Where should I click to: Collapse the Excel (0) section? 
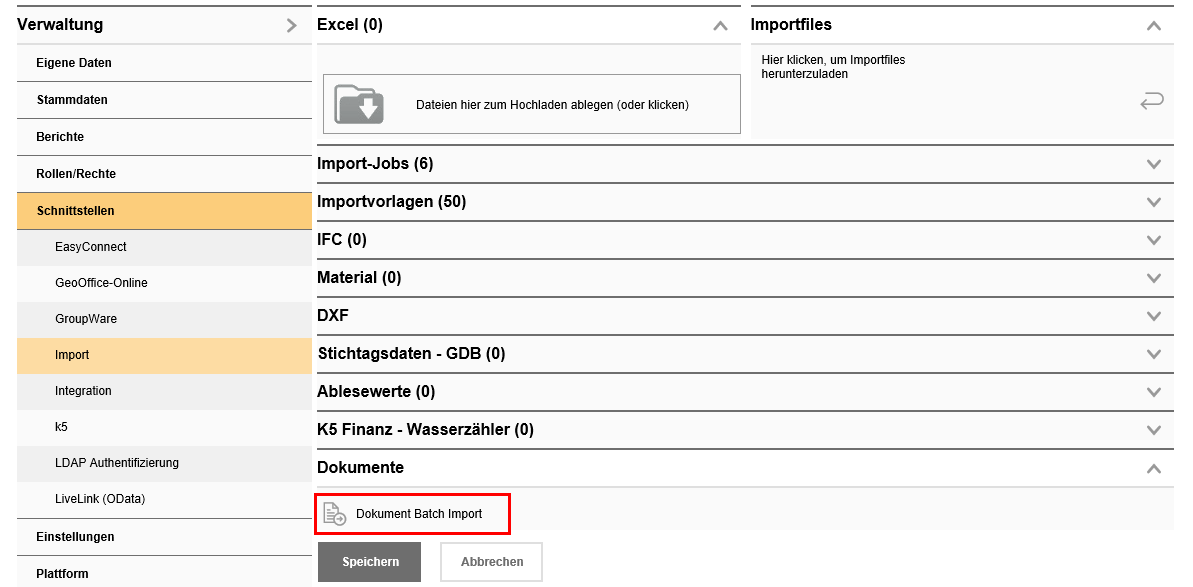pos(720,26)
